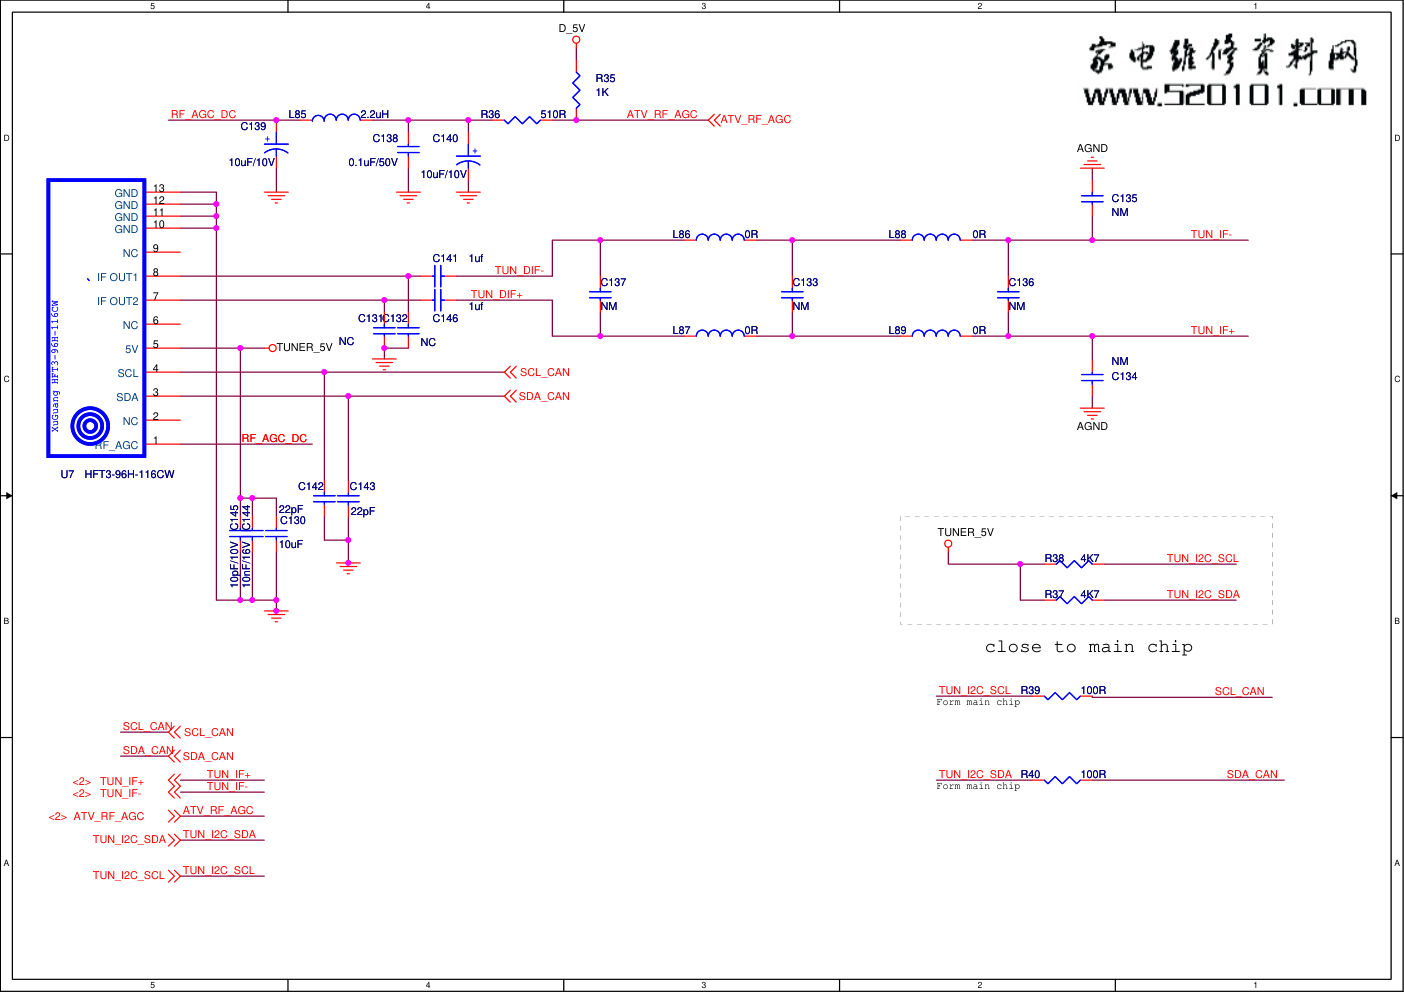Click 'Form main chip' note under R39
1404x992 pixels.
[978, 702]
